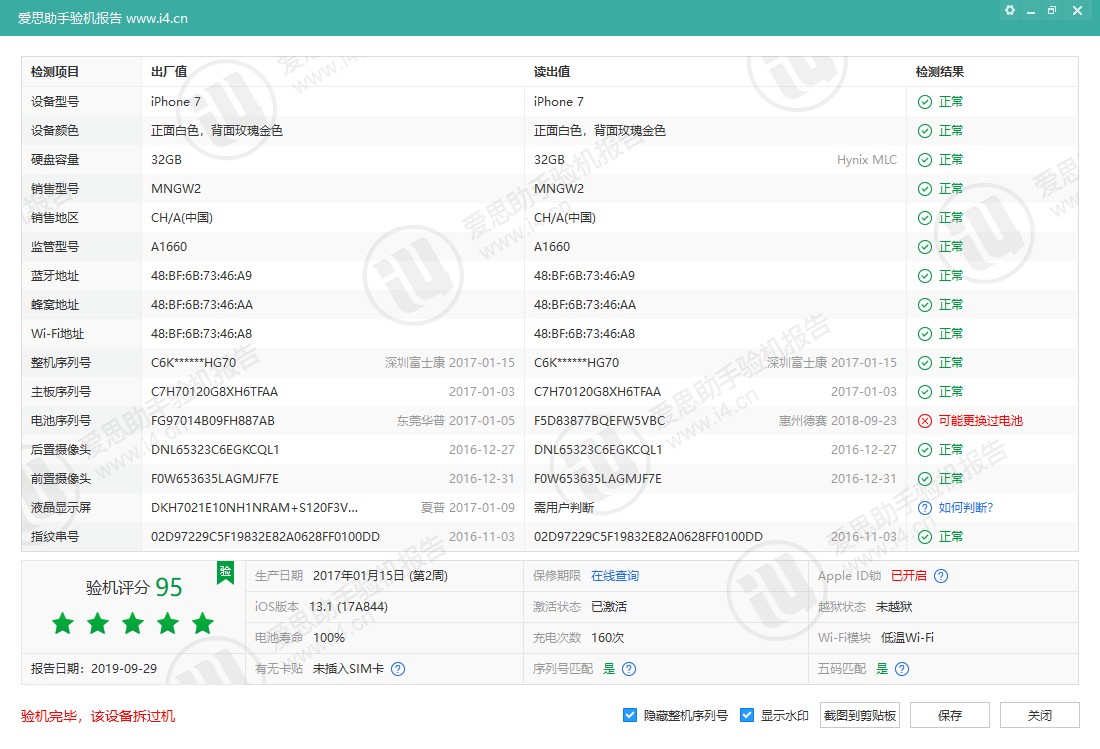Click the 检测结果 column header
Image resolution: width=1100 pixels, height=749 pixels.
[x=939, y=72]
